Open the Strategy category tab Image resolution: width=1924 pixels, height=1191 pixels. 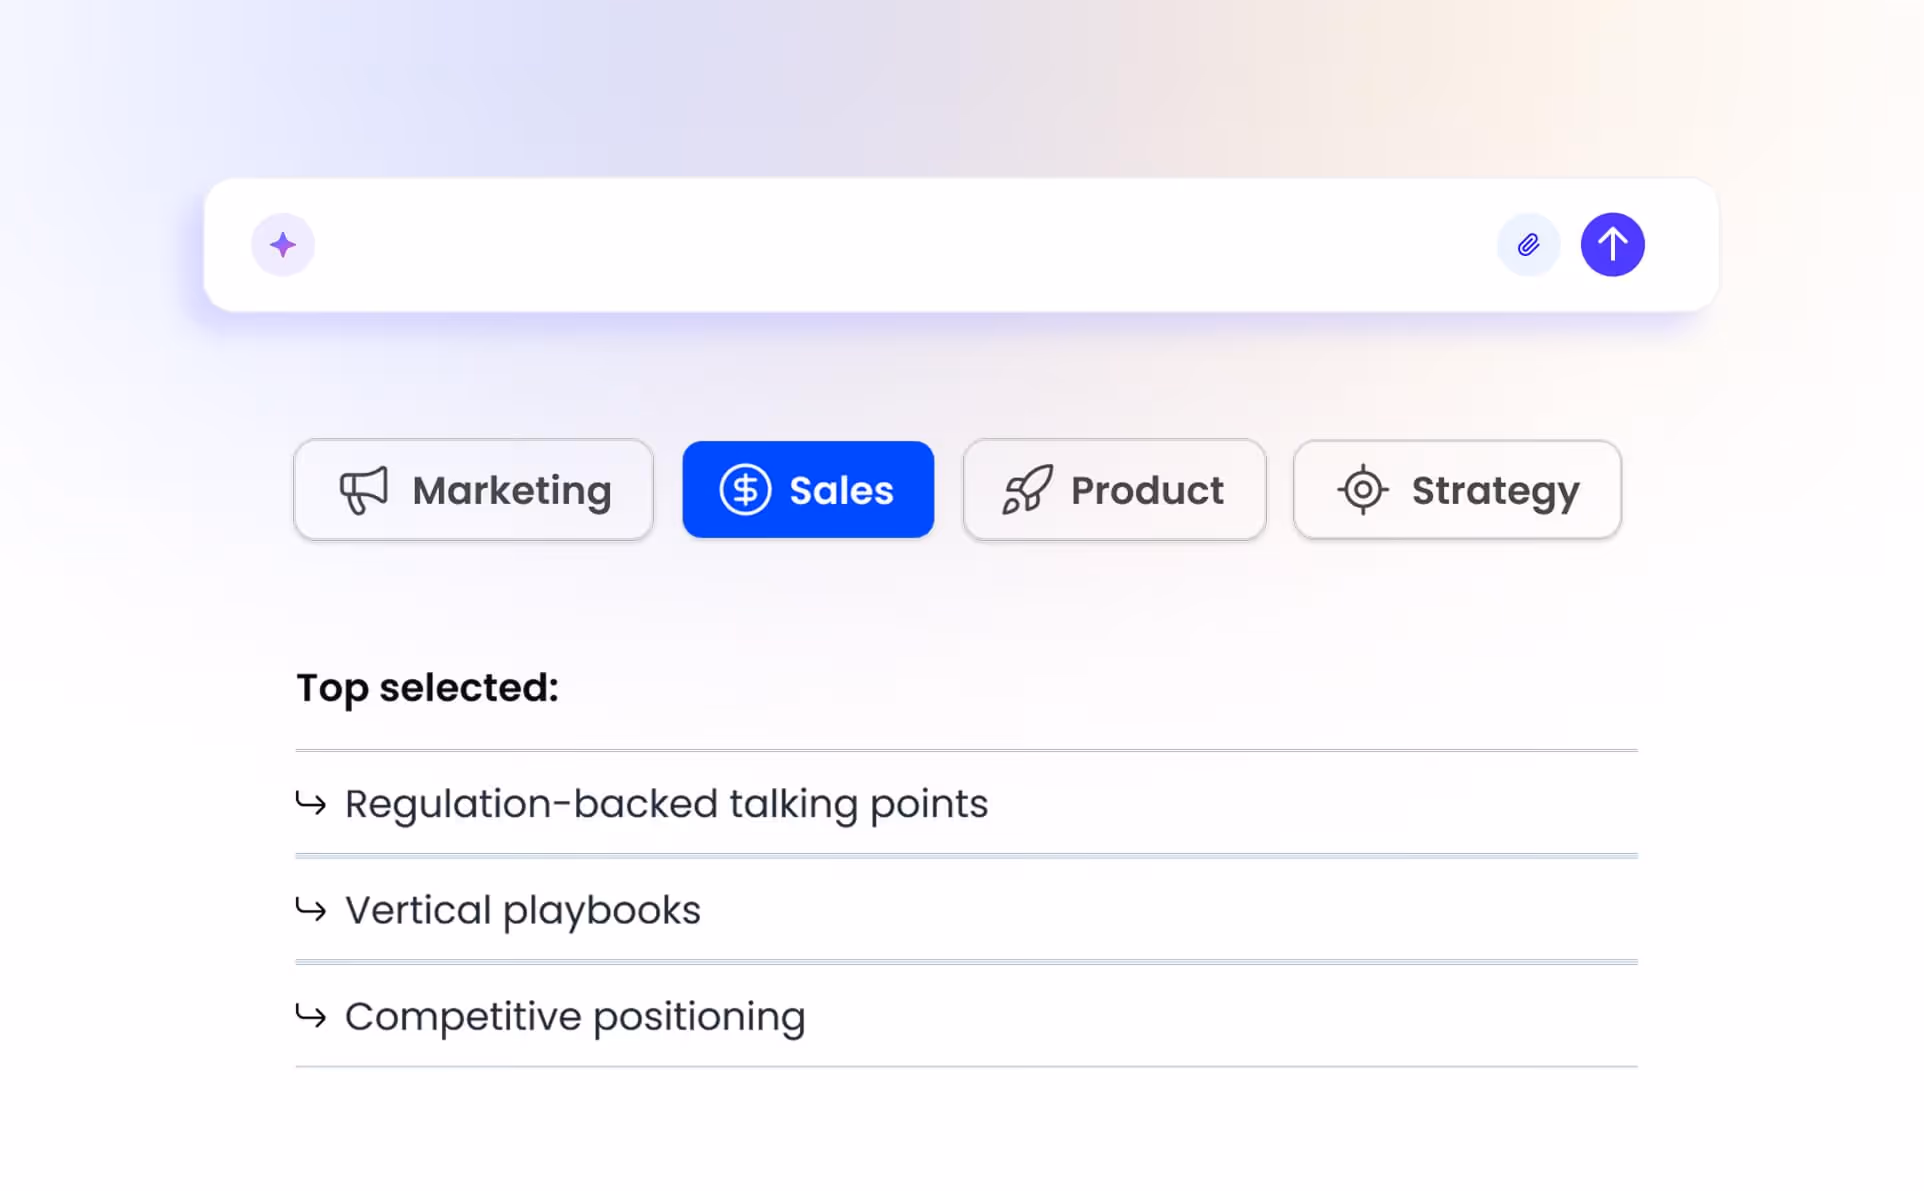coord(1457,490)
